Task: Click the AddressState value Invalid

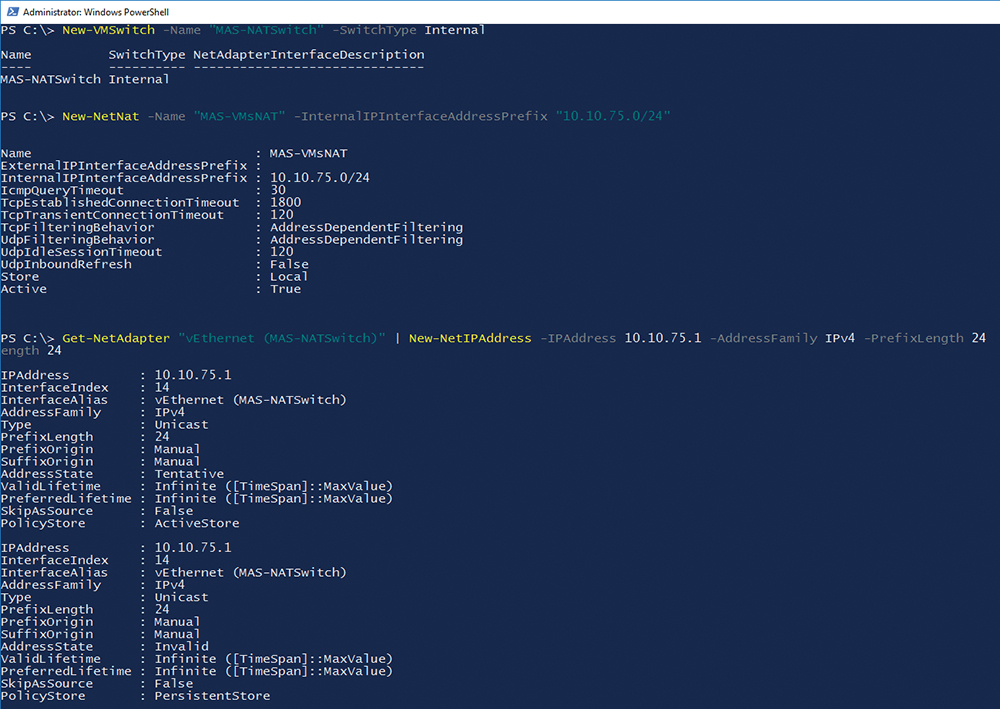Action: [x=181, y=646]
